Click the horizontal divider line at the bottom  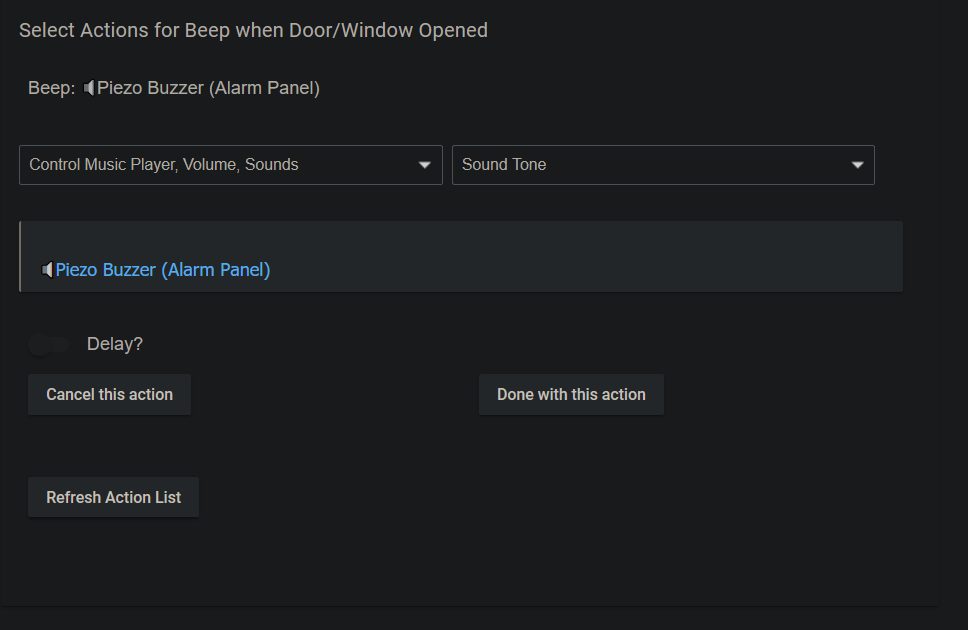click(x=468, y=606)
